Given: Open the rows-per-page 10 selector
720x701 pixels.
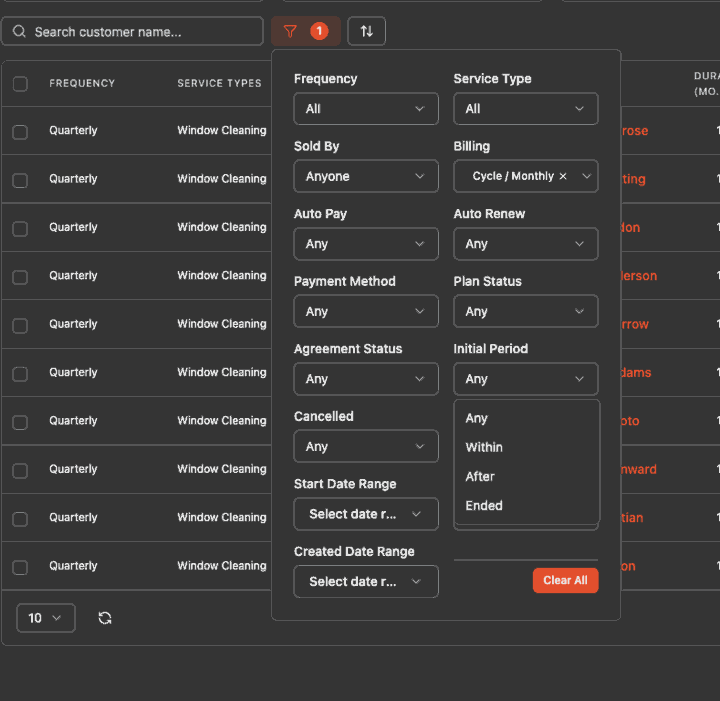Looking at the screenshot, I should (x=46, y=618).
